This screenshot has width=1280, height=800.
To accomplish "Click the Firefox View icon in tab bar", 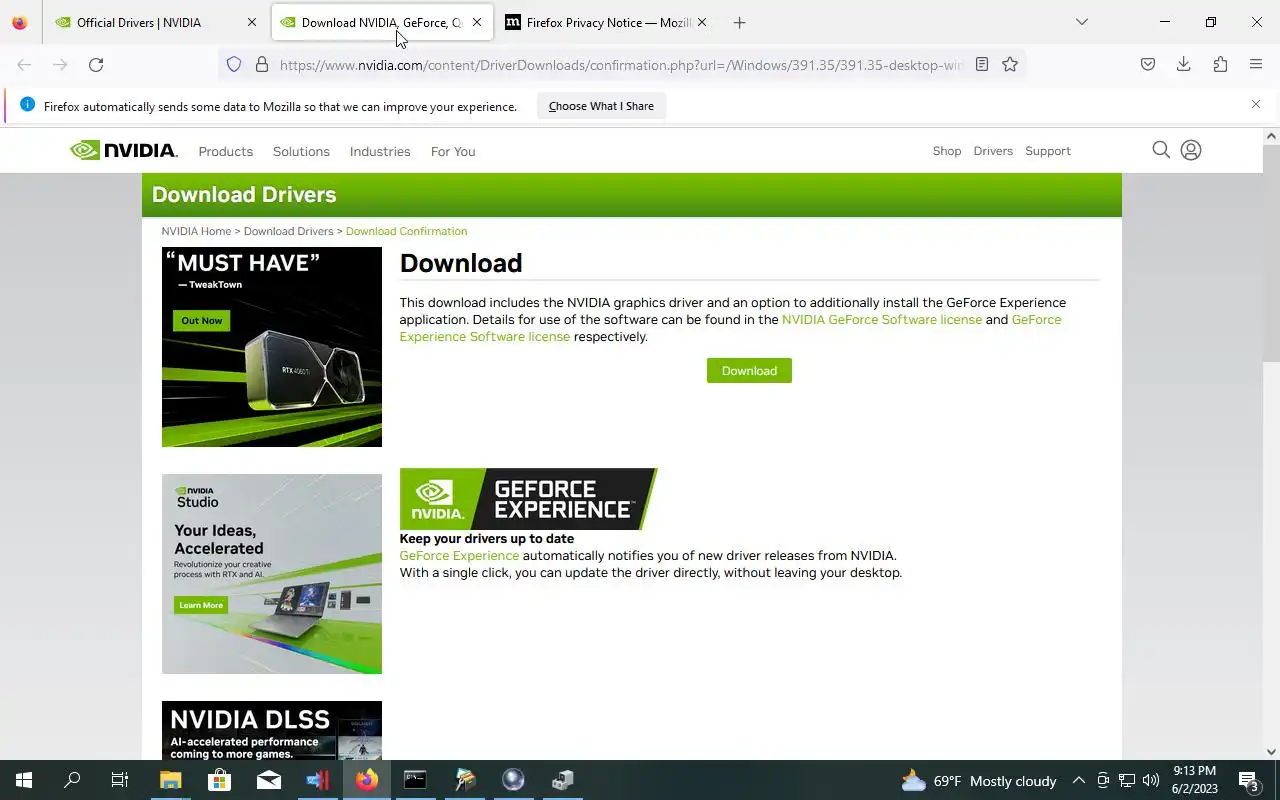I will 20,22.
